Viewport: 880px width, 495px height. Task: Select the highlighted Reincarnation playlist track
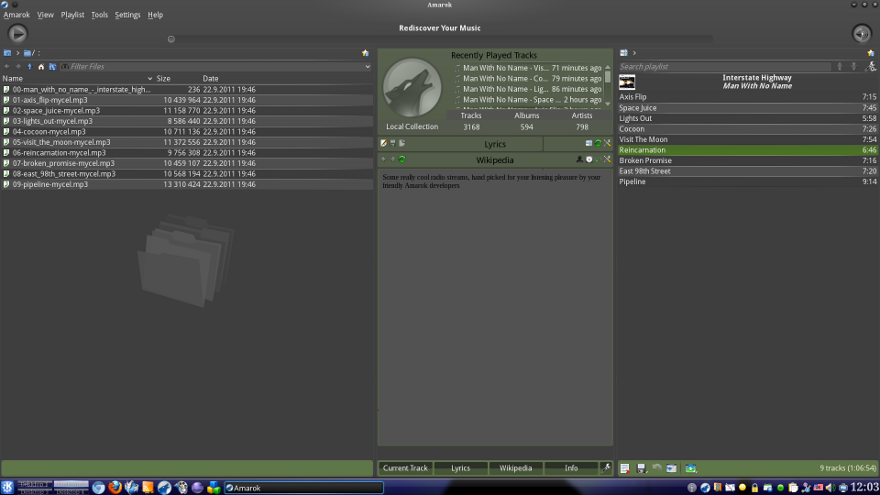(x=748, y=150)
